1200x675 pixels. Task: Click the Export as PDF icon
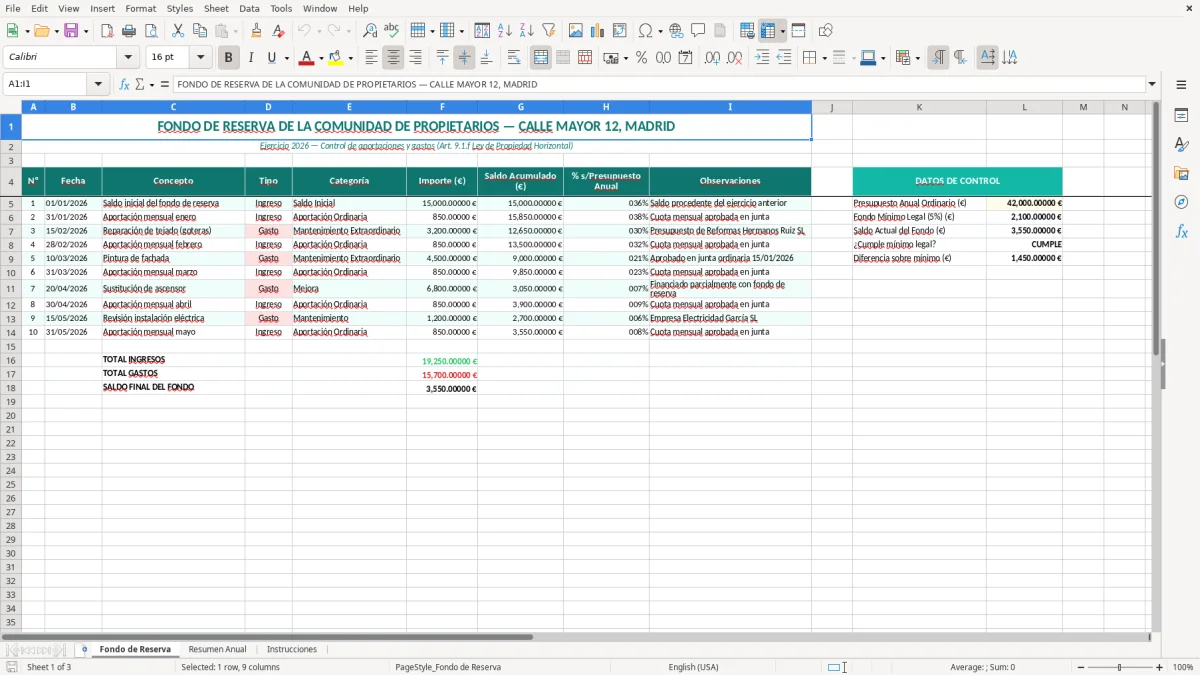pyautogui.click(x=107, y=31)
